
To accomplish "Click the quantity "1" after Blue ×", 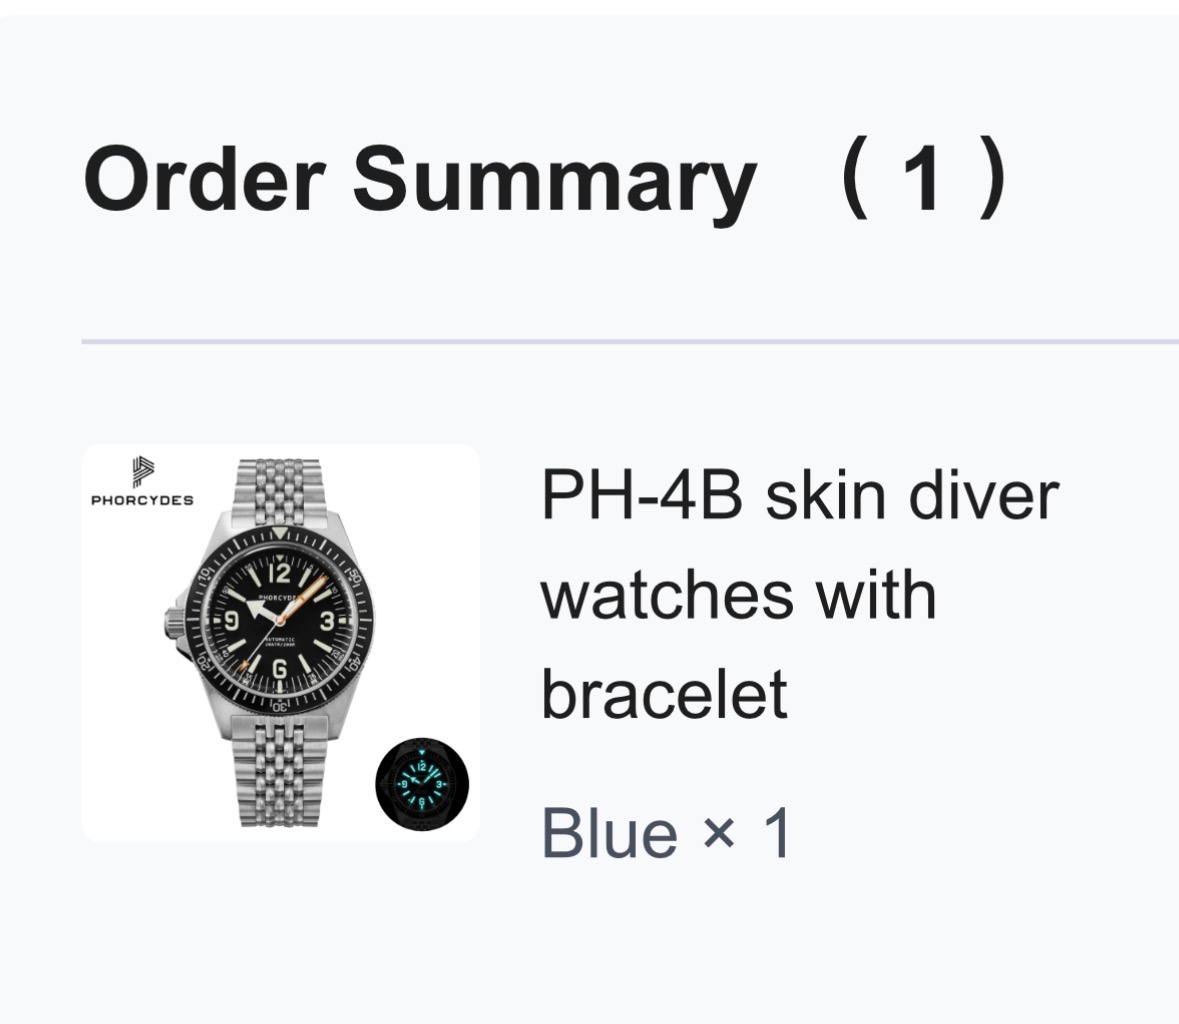I will (776, 834).
